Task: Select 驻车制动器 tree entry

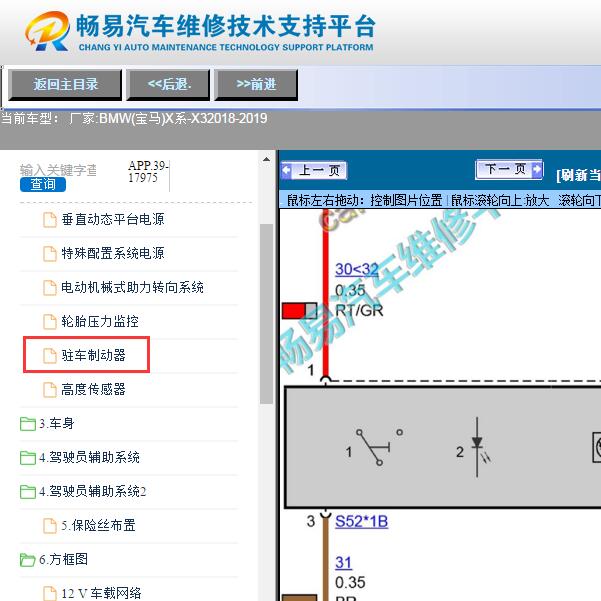Action: 93,355
